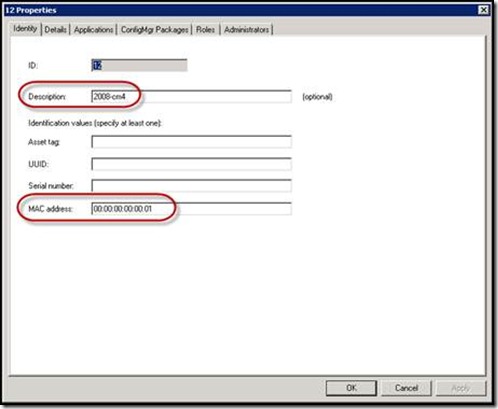Viewport: 498px width, 409px height.
Task: Click the MAC address label
Action: (50, 209)
